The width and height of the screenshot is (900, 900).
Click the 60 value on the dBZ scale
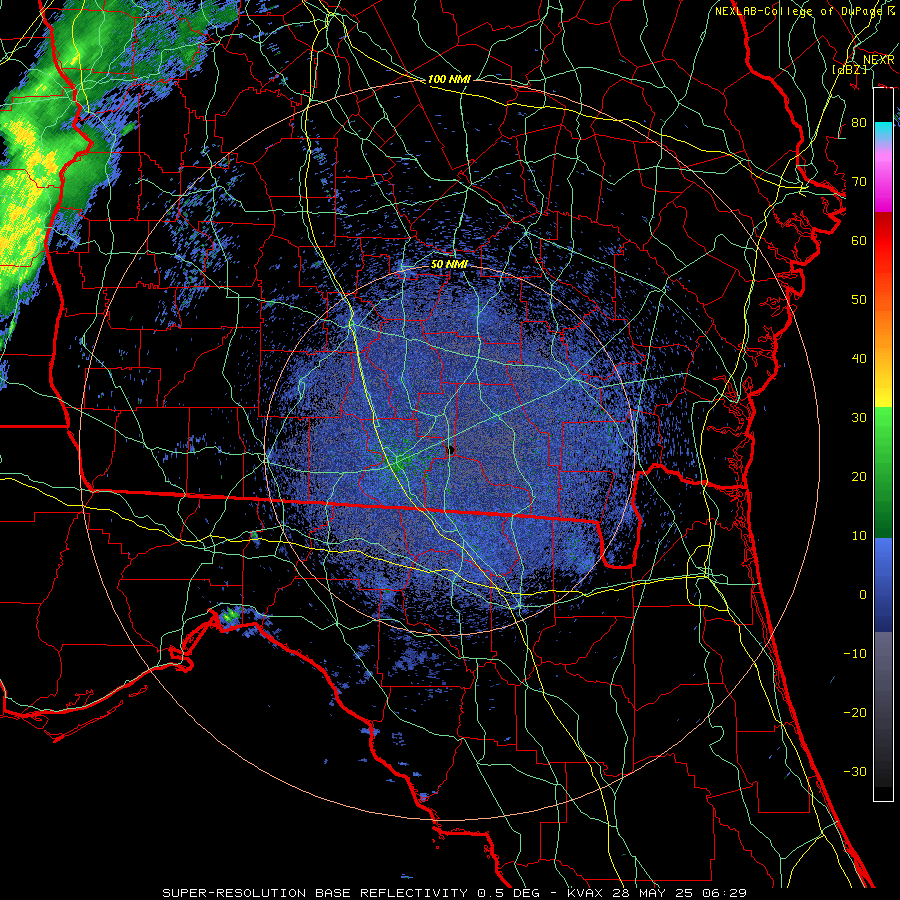859,240
